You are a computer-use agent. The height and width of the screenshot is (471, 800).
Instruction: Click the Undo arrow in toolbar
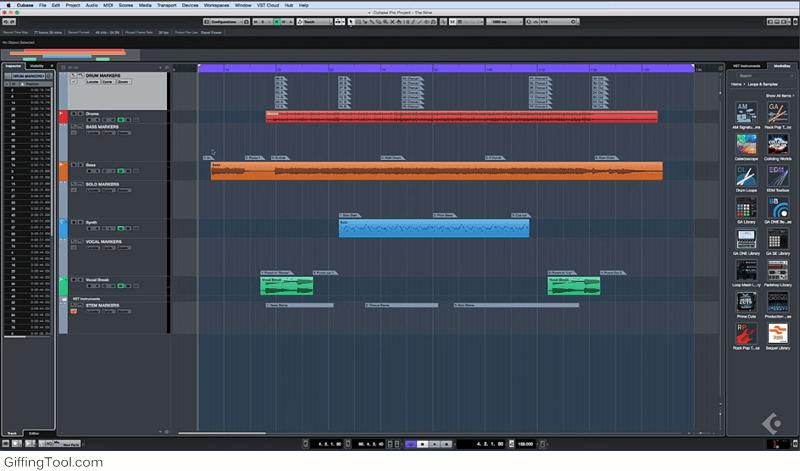[x=6, y=22]
